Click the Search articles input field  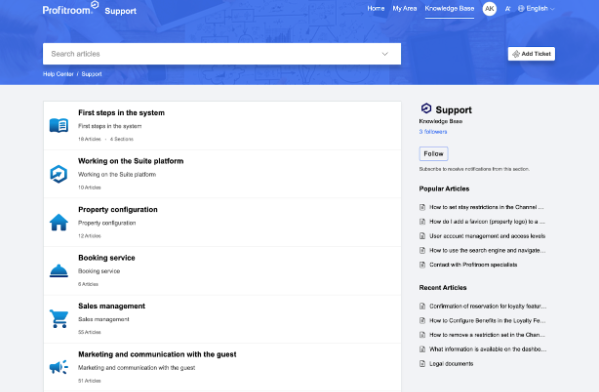[x=222, y=54]
